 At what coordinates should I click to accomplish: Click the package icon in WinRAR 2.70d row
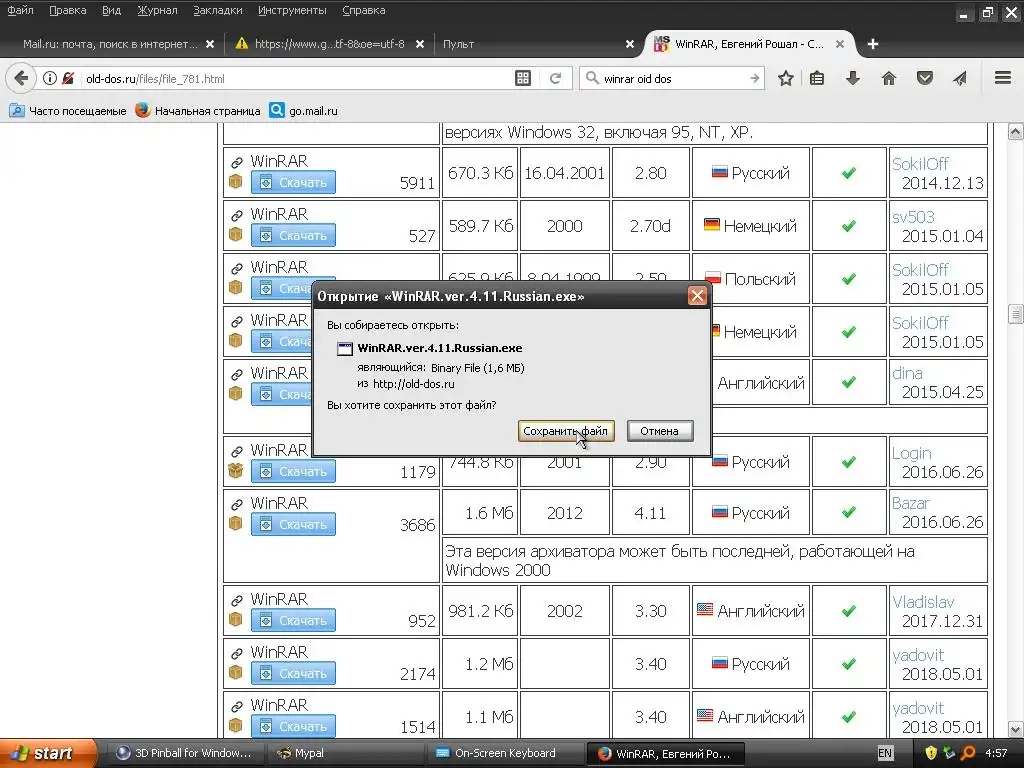pos(236,234)
